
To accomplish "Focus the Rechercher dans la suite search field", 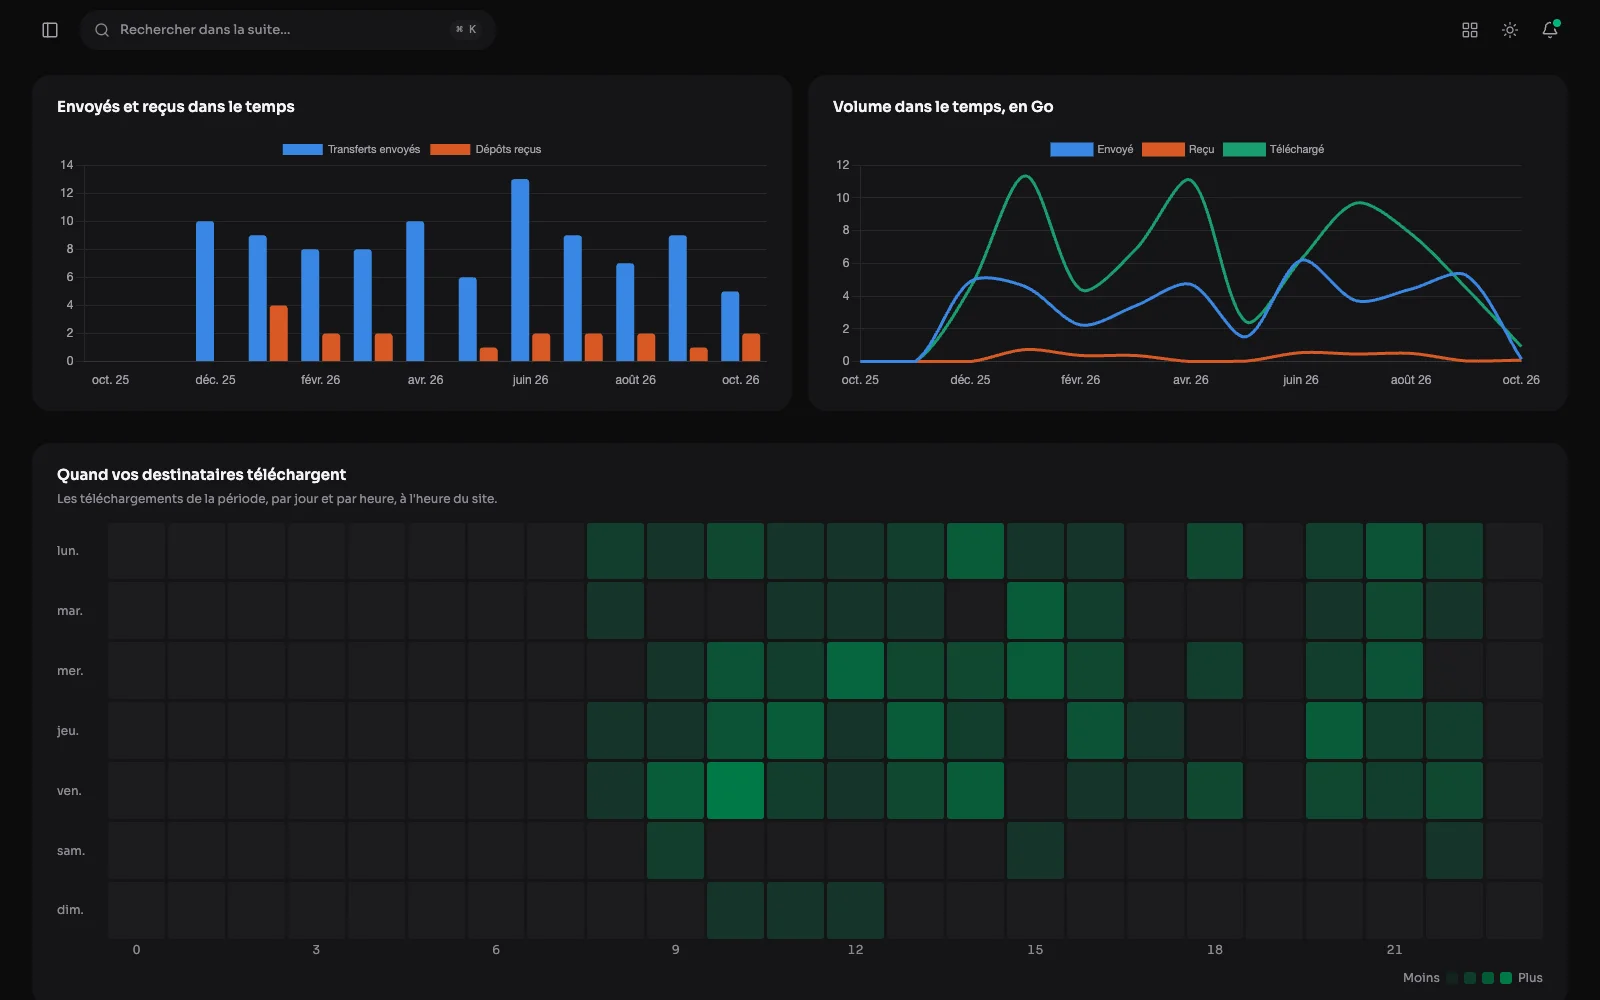I will [288, 30].
